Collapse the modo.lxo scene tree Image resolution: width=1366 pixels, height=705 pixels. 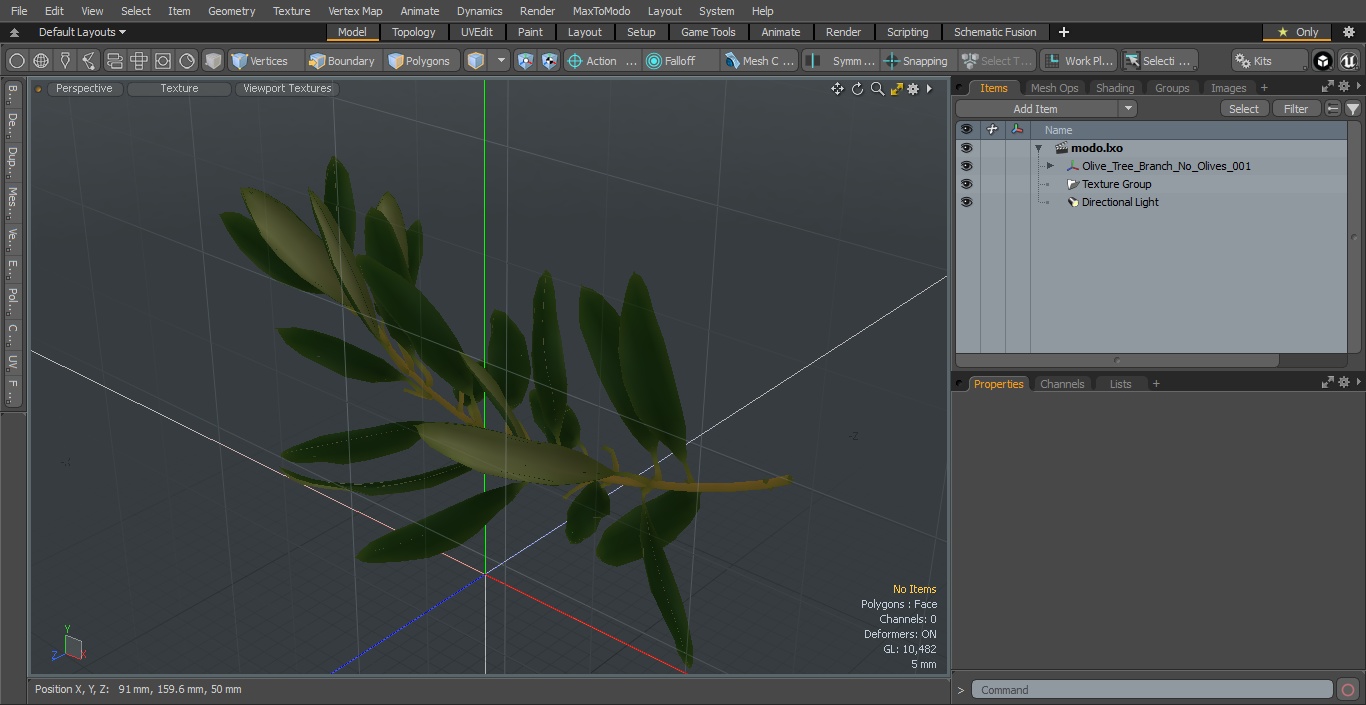click(x=1039, y=148)
